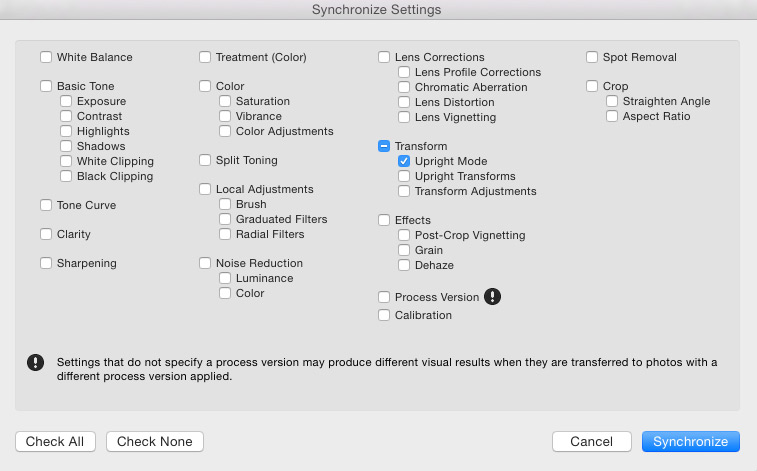Select the Graduated Filters checkbox
This screenshot has height=471, width=757.
click(224, 219)
